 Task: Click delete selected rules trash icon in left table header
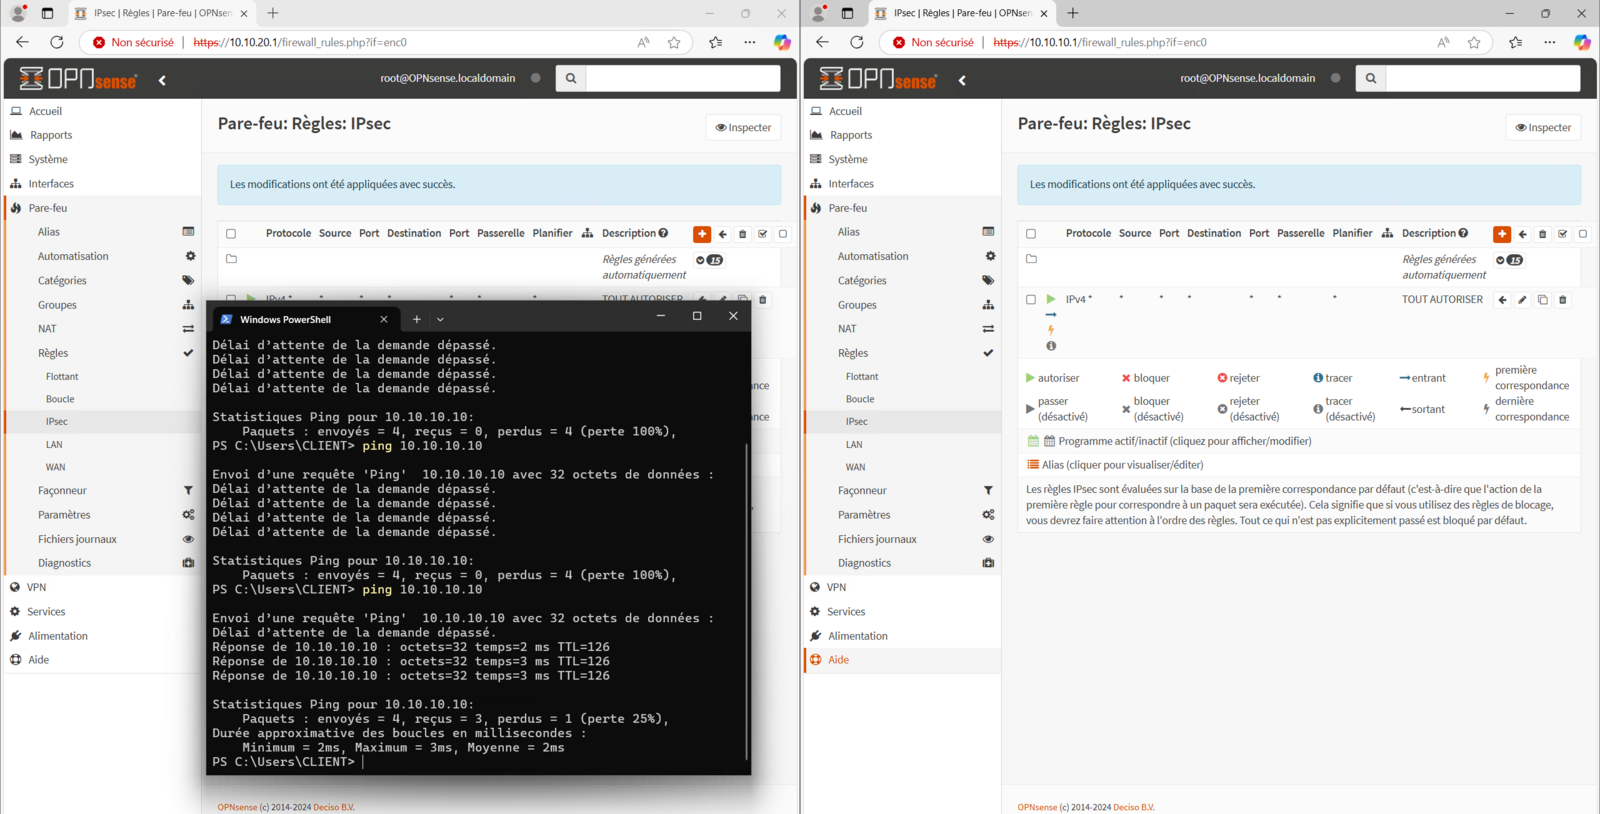click(x=742, y=234)
